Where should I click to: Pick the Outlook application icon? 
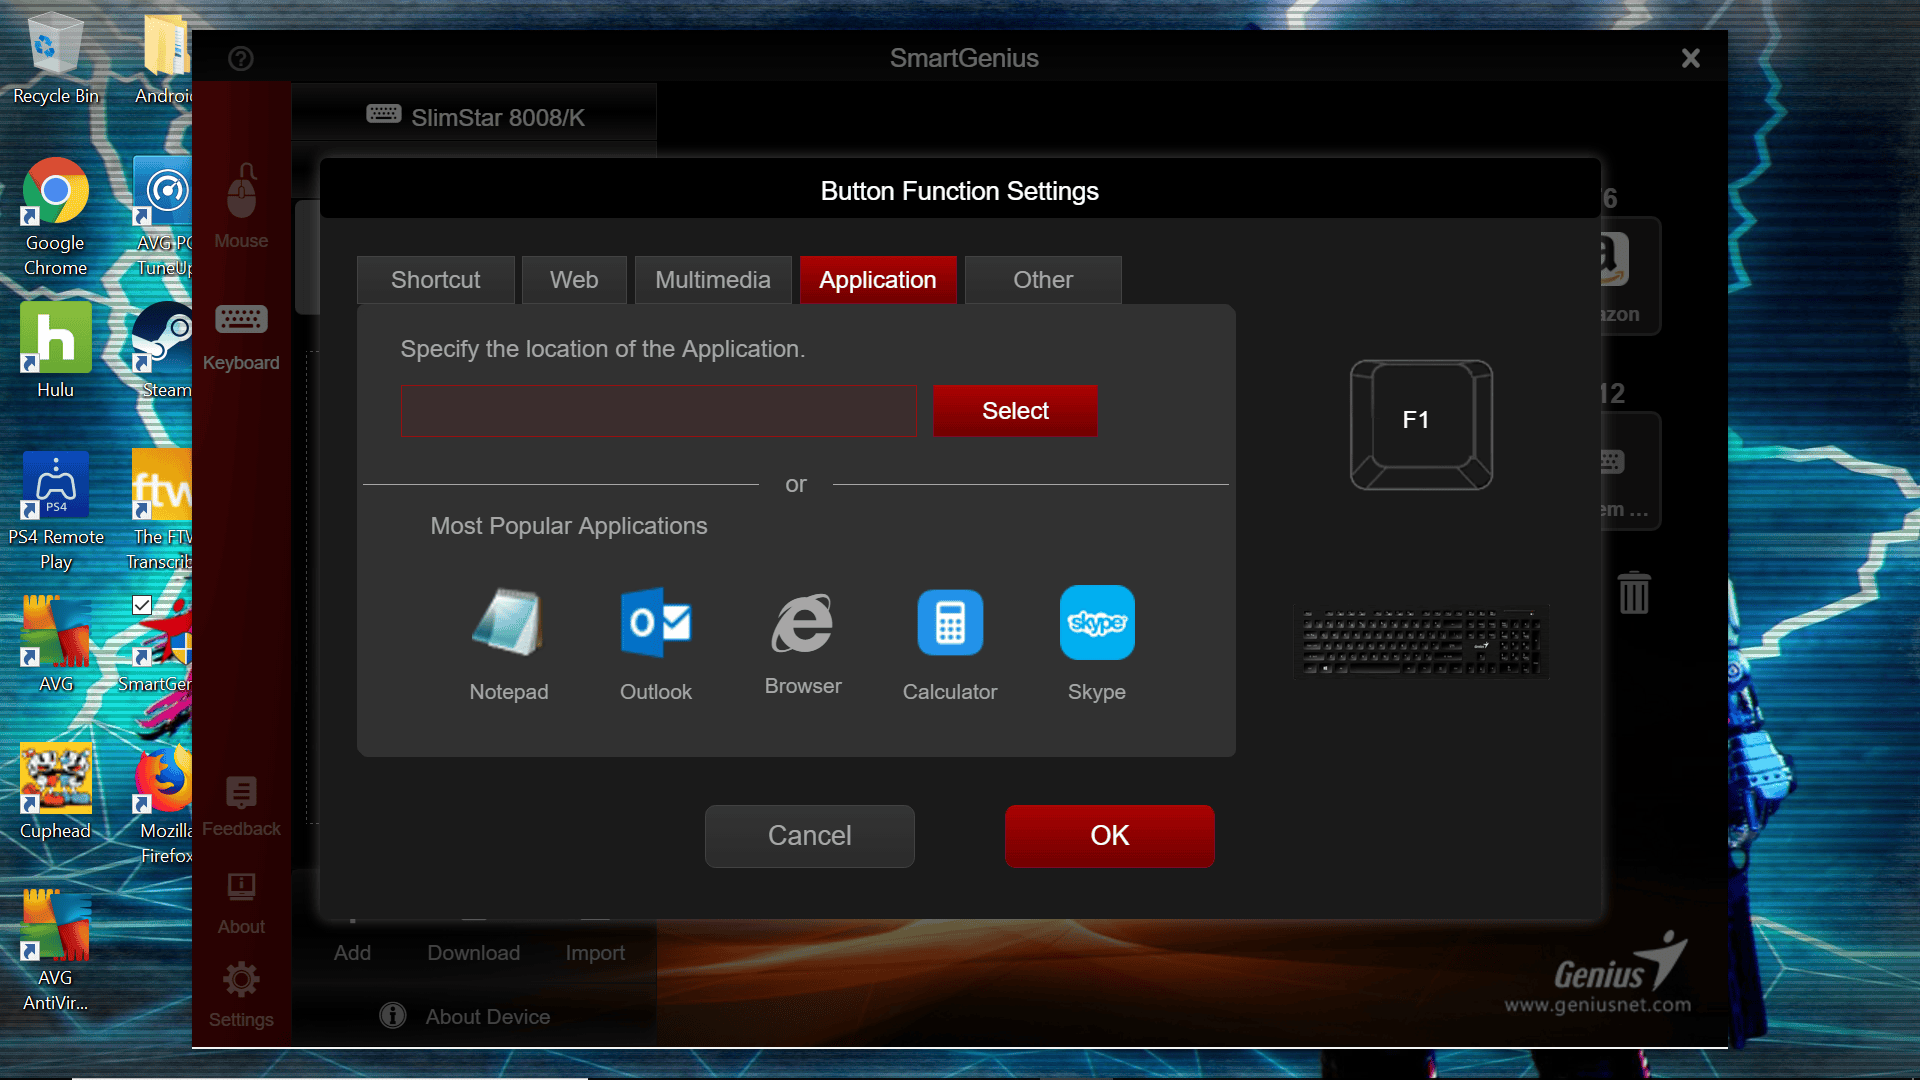pos(656,623)
